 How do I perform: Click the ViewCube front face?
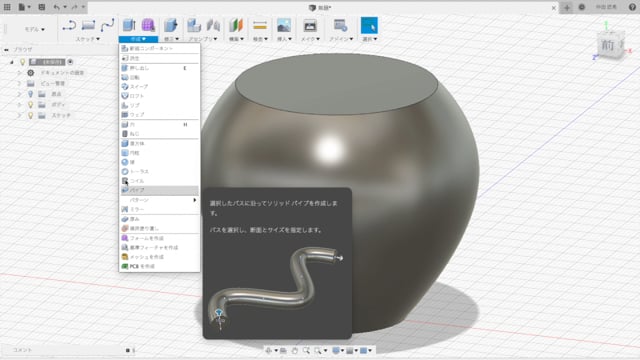(608, 45)
